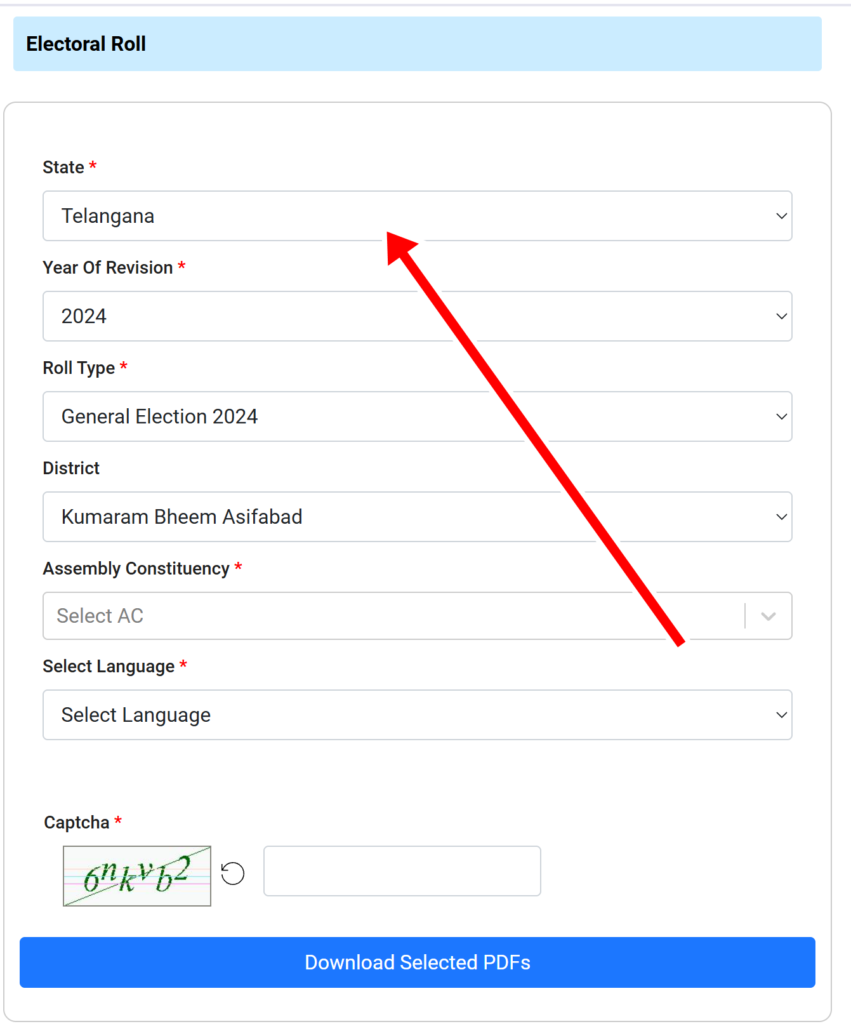Open the State dropdown showing Telangana

[417, 216]
